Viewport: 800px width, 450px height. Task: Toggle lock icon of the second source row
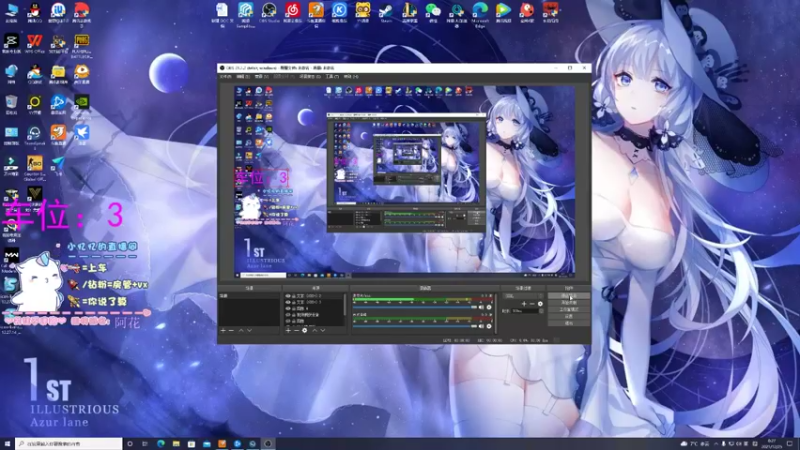[x=294, y=302]
